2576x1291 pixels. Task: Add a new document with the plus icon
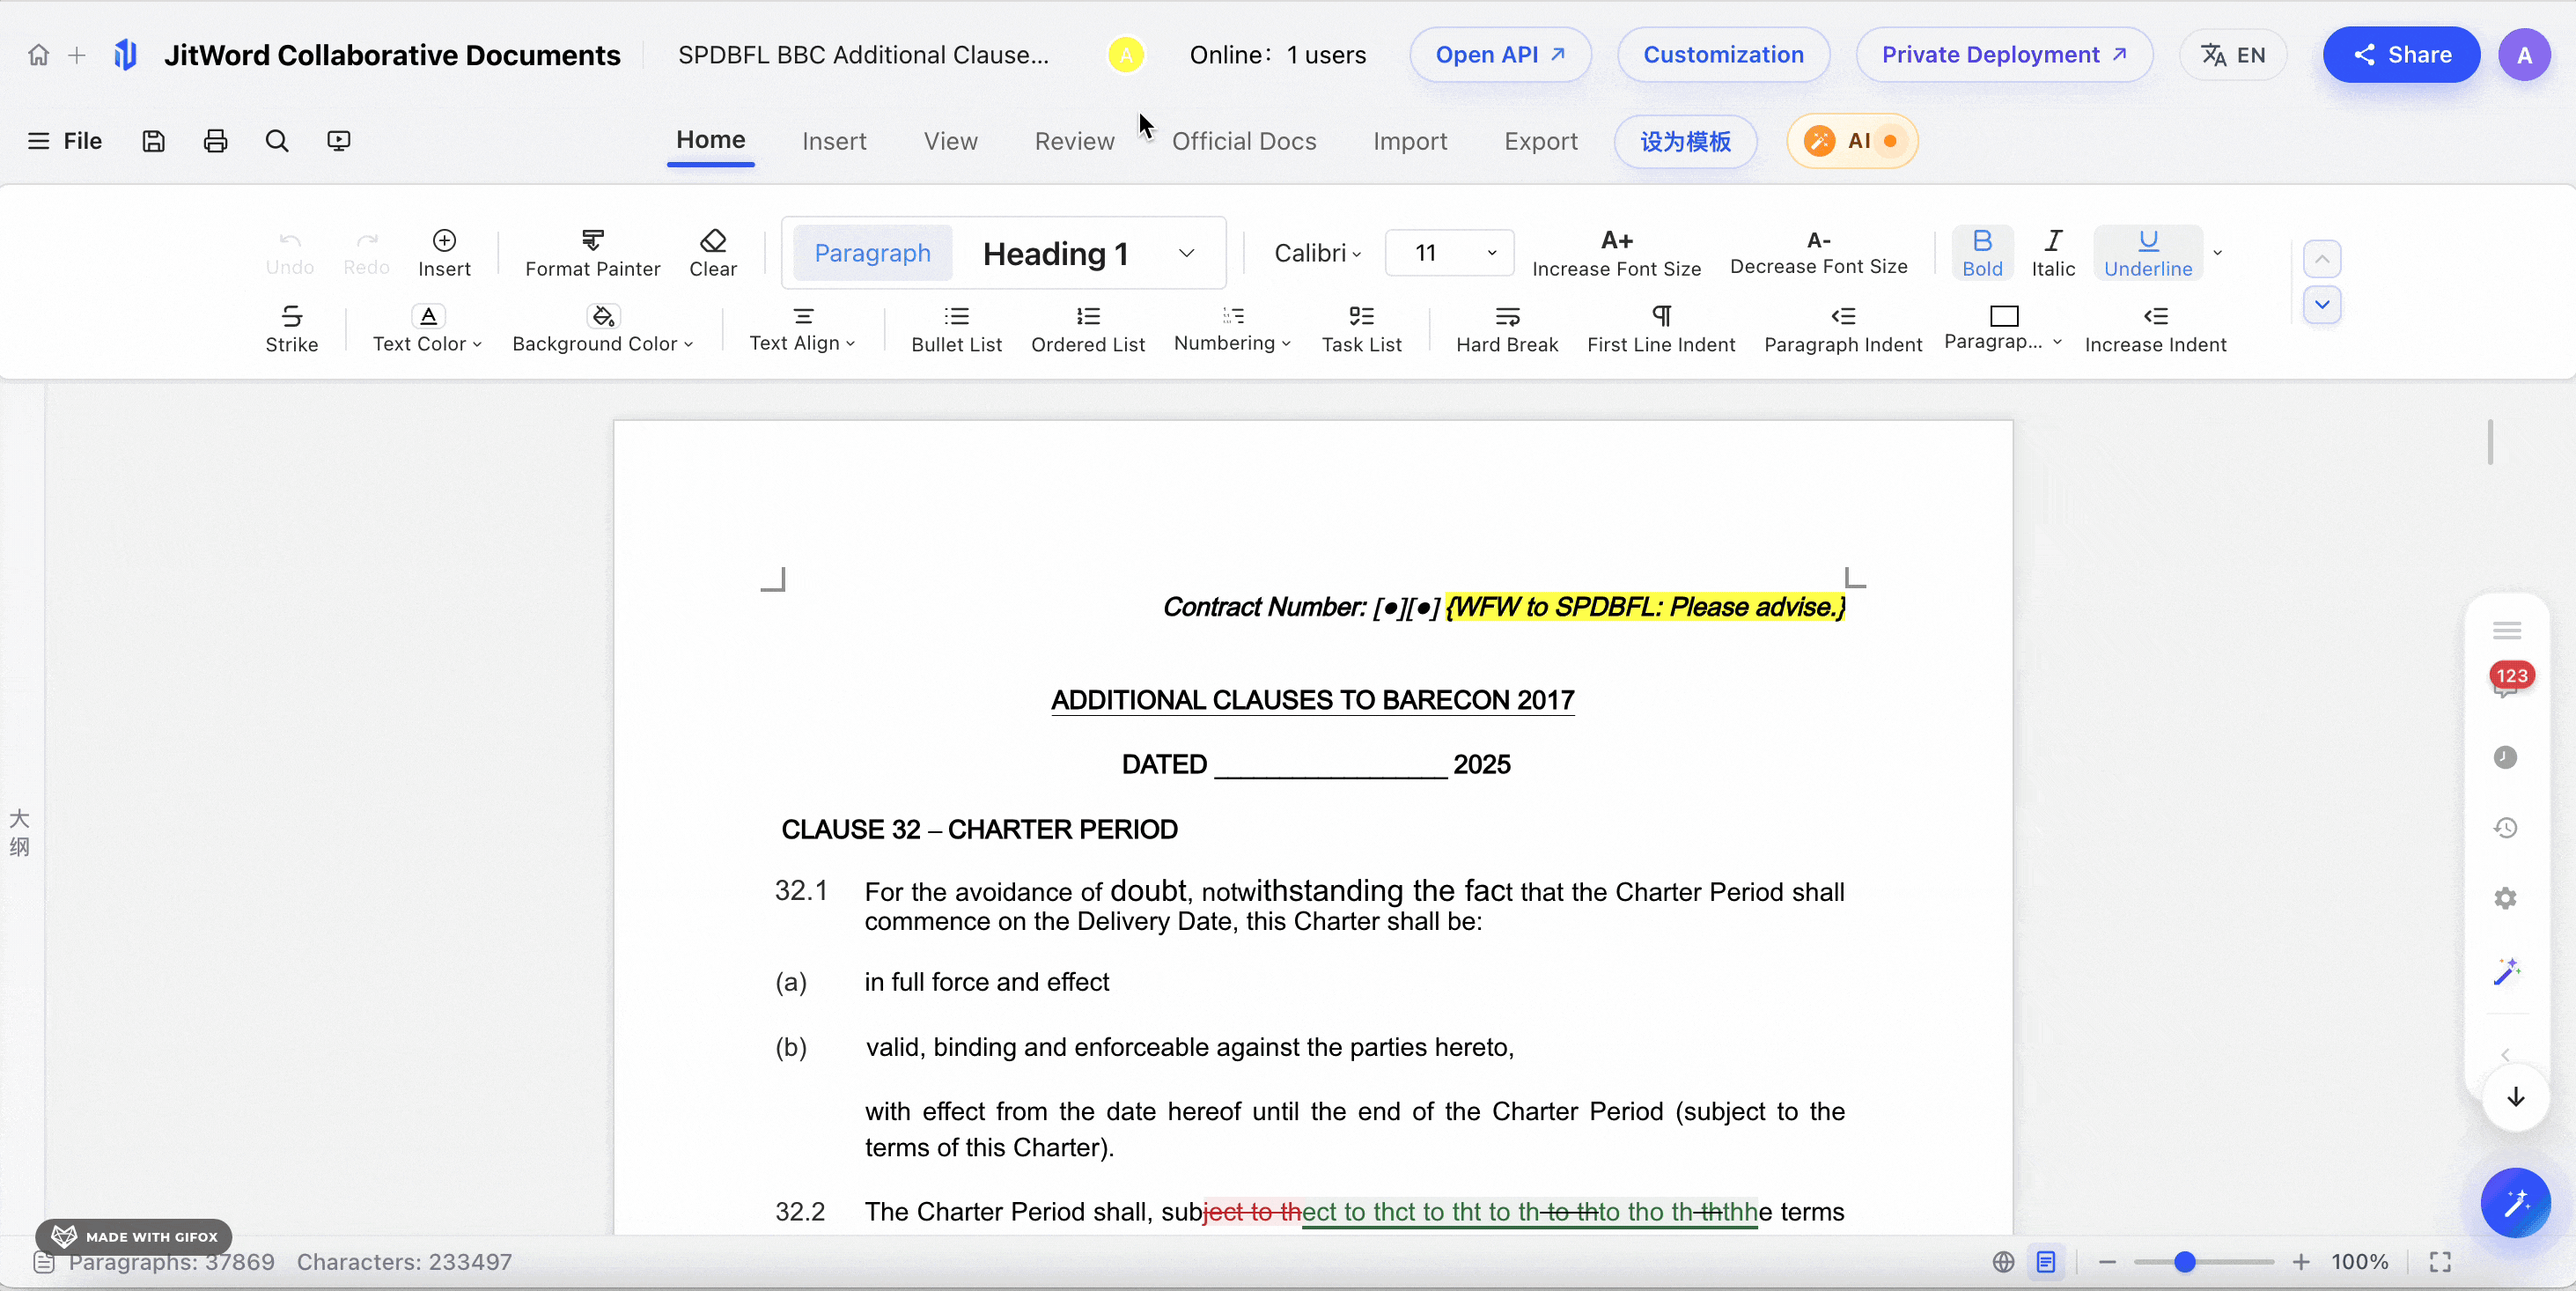tap(77, 55)
